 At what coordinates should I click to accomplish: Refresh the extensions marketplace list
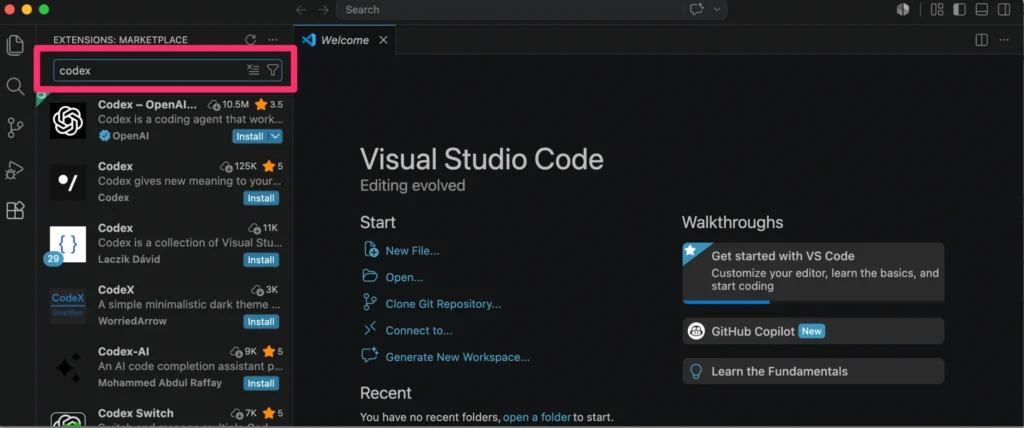[250, 40]
